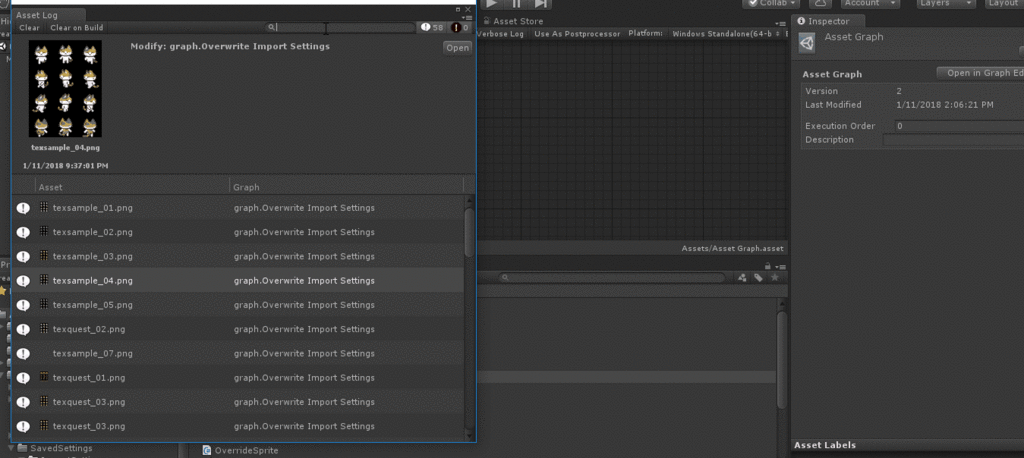Screen dimensions: 1024x458
Task: Toggle the Use As Postprocessor option
Action: [577, 33]
